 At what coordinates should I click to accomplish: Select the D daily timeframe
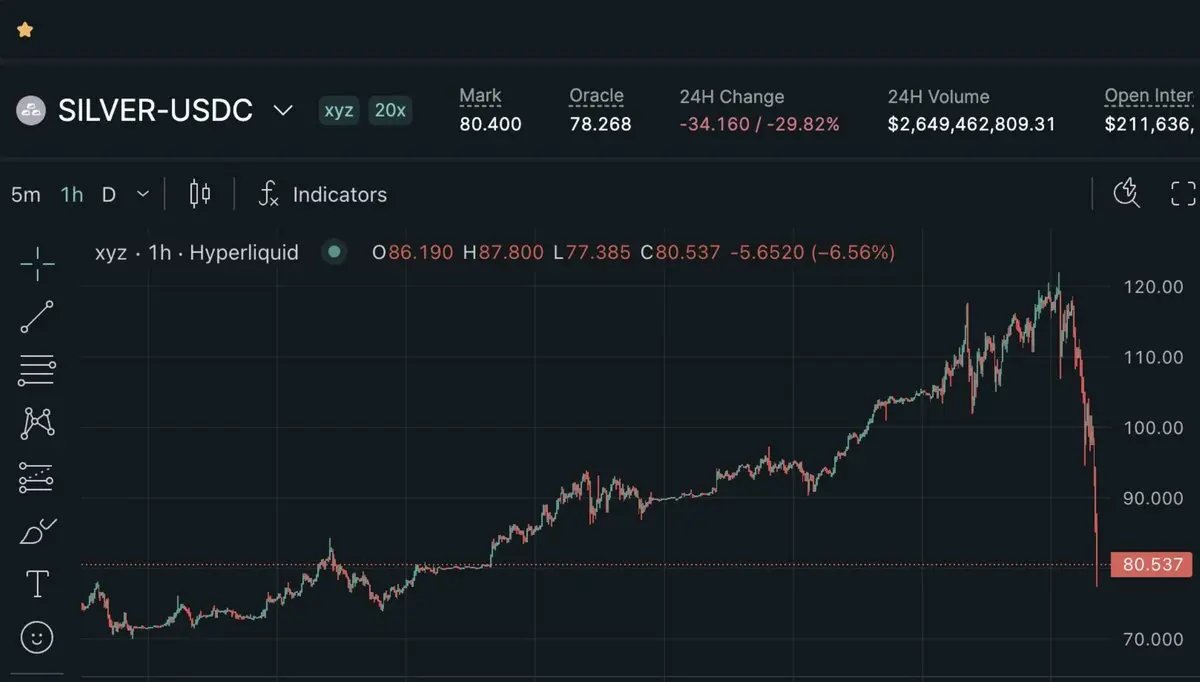[x=109, y=194]
